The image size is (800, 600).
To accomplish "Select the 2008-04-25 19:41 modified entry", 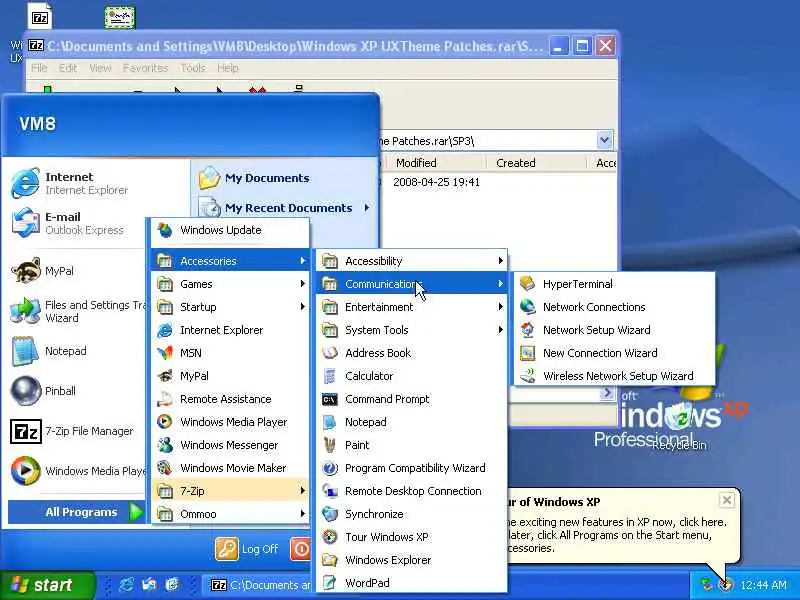I will (x=436, y=182).
